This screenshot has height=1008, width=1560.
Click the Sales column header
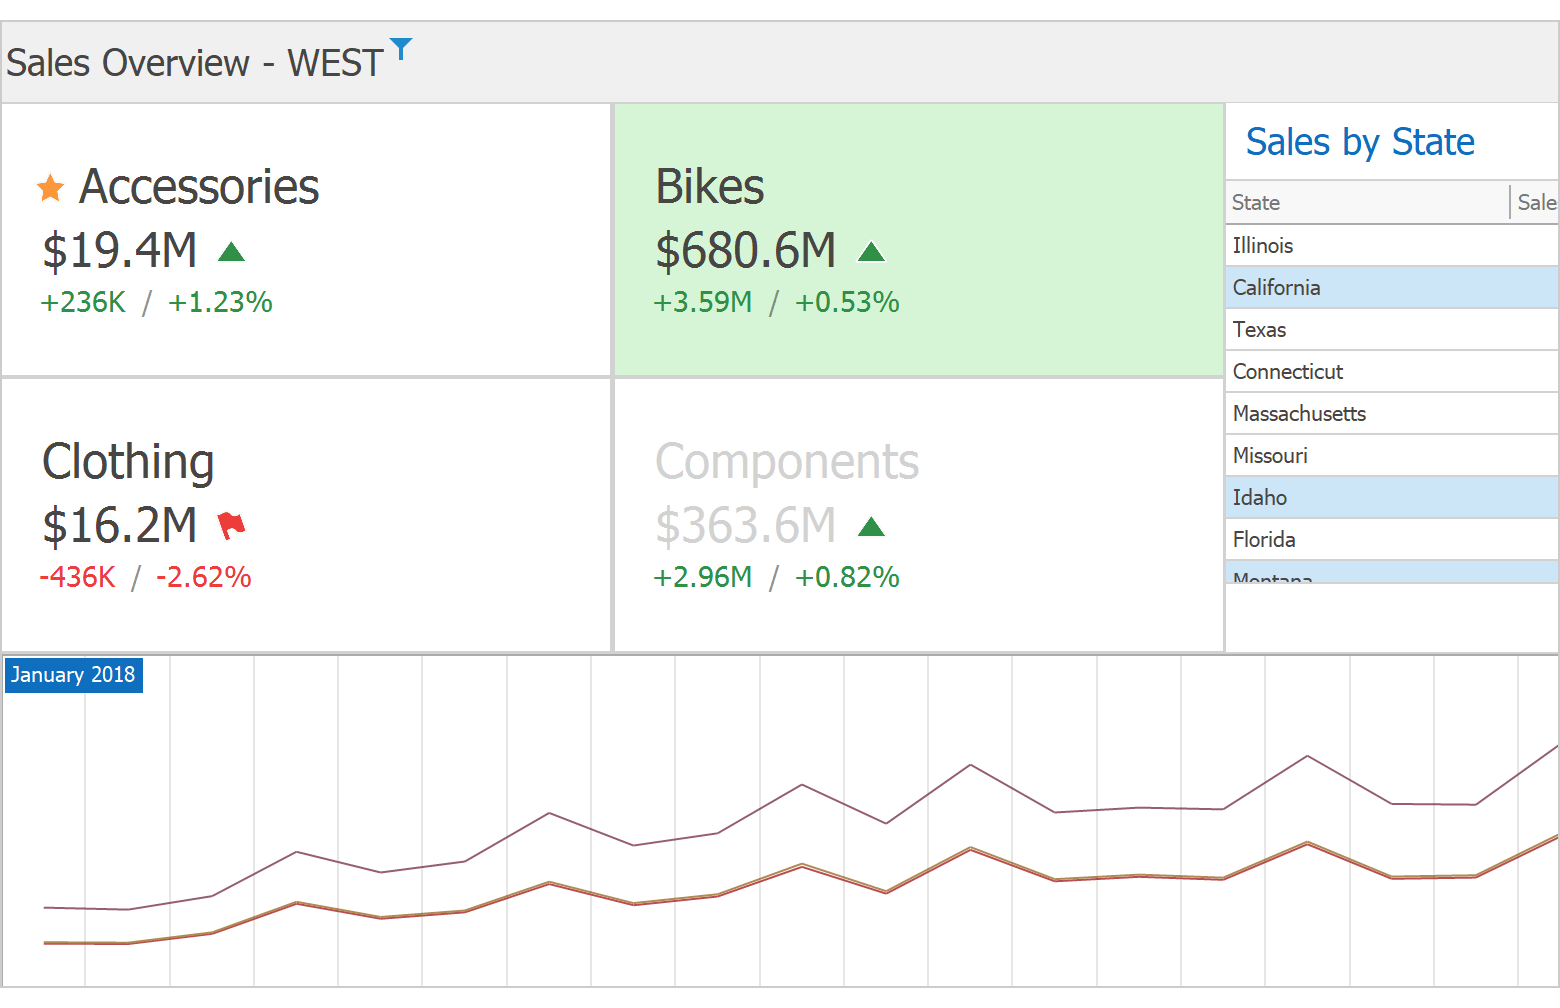tap(1536, 202)
